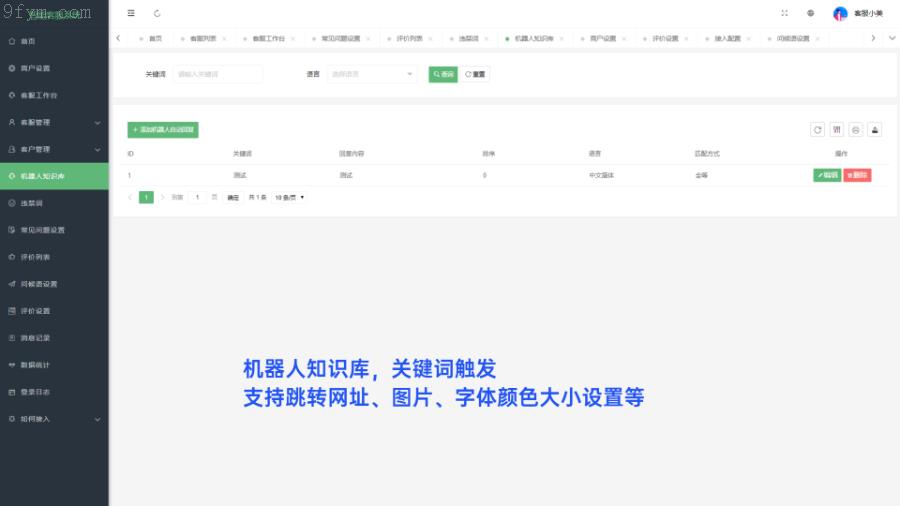
Task: Expand the 如何接入 sidebar menu
Action: click(x=54, y=419)
